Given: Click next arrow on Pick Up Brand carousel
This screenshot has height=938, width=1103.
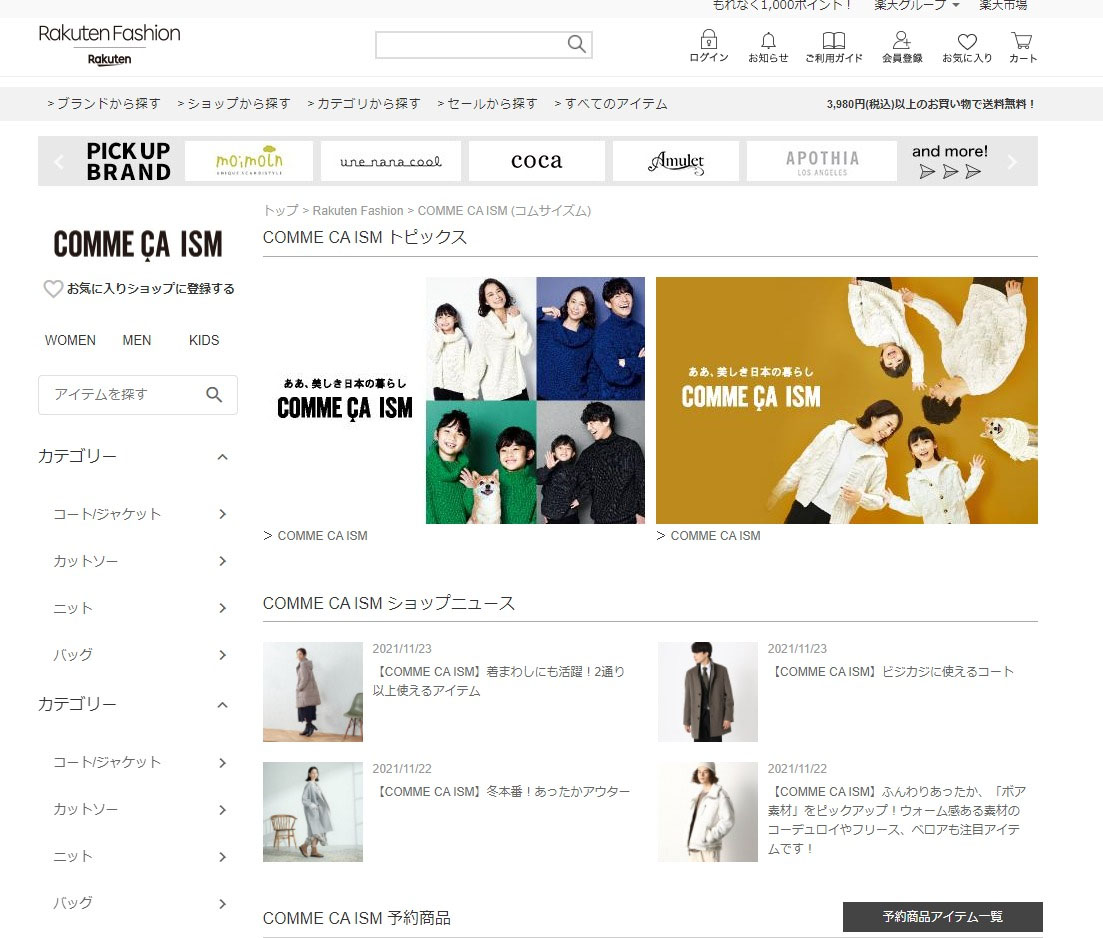Looking at the screenshot, I should (1012, 162).
